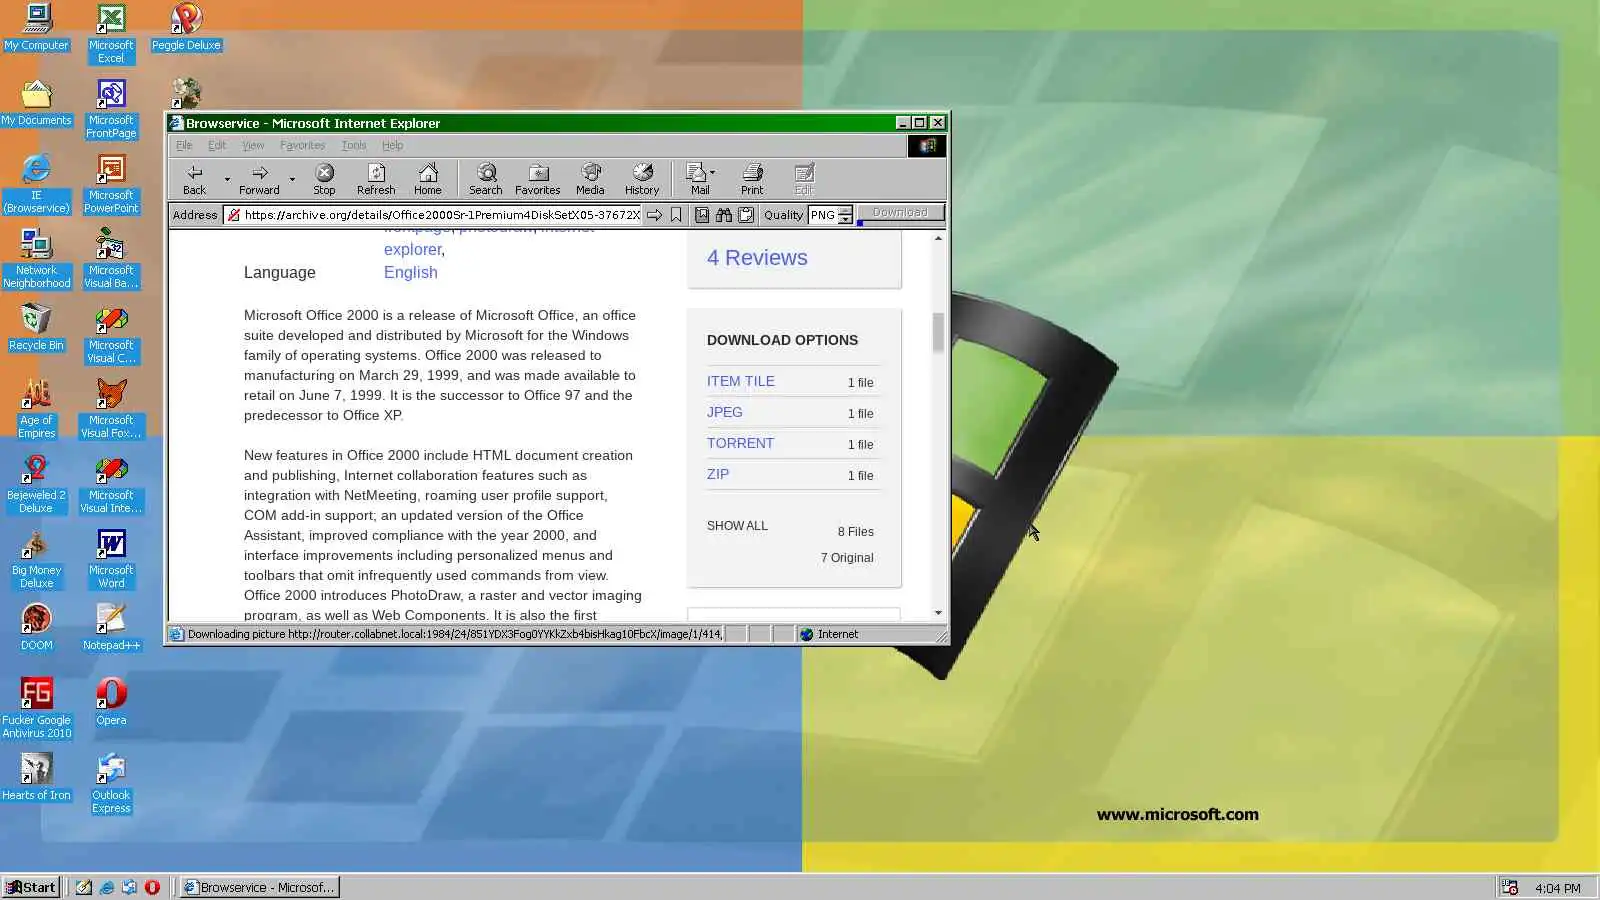Print the current page
Viewport: 1600px width, 900px height.
tap(752, 179)
